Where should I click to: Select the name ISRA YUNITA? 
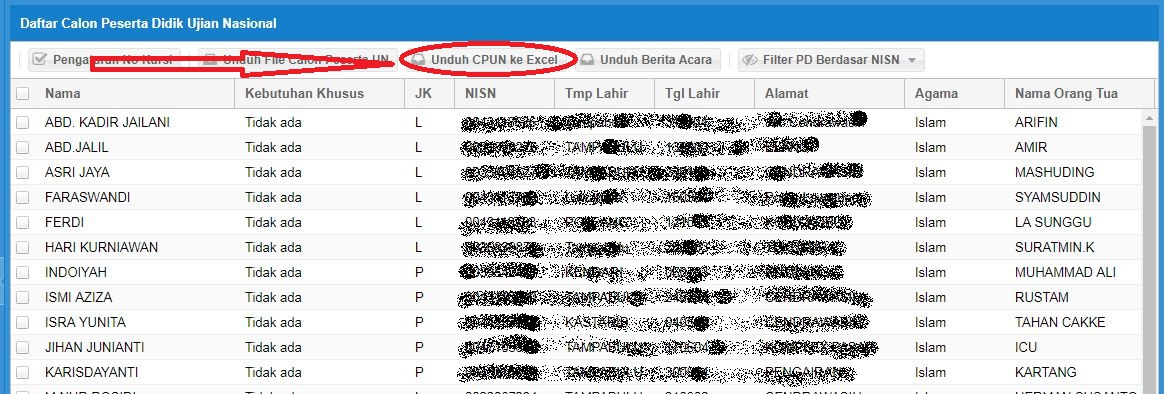point(85,323)
